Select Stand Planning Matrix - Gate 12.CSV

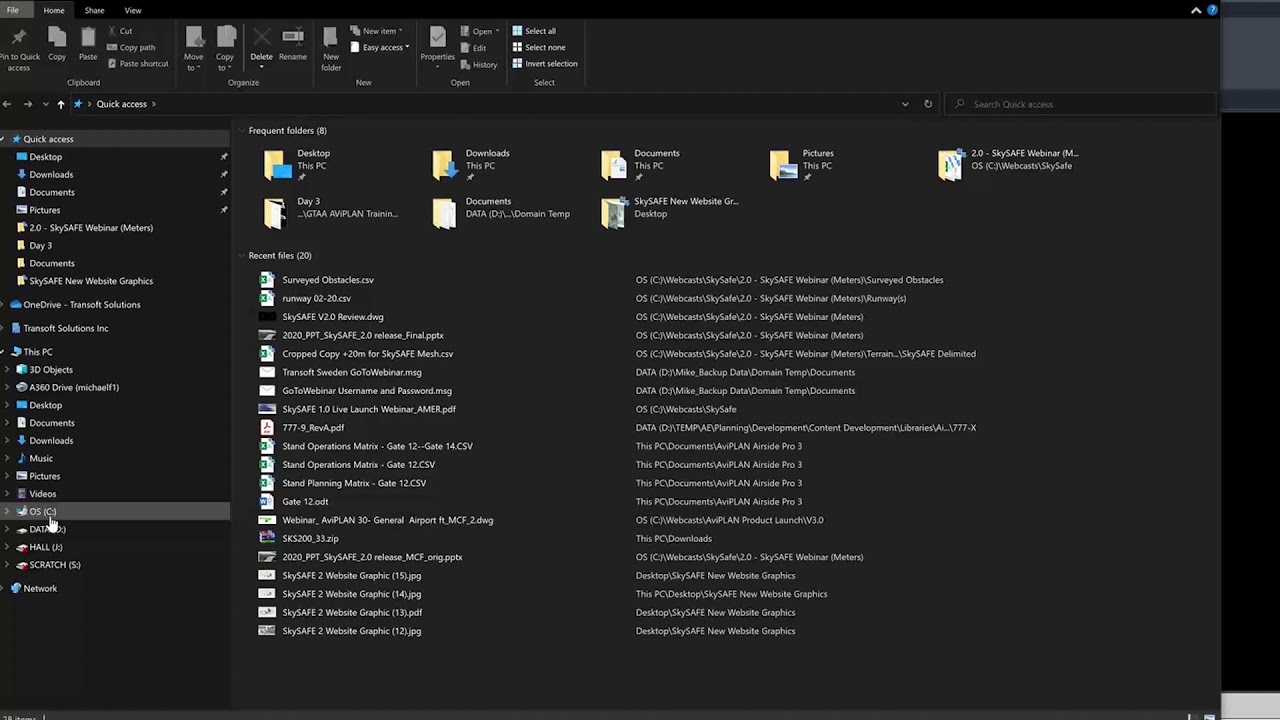pos(354,483)
